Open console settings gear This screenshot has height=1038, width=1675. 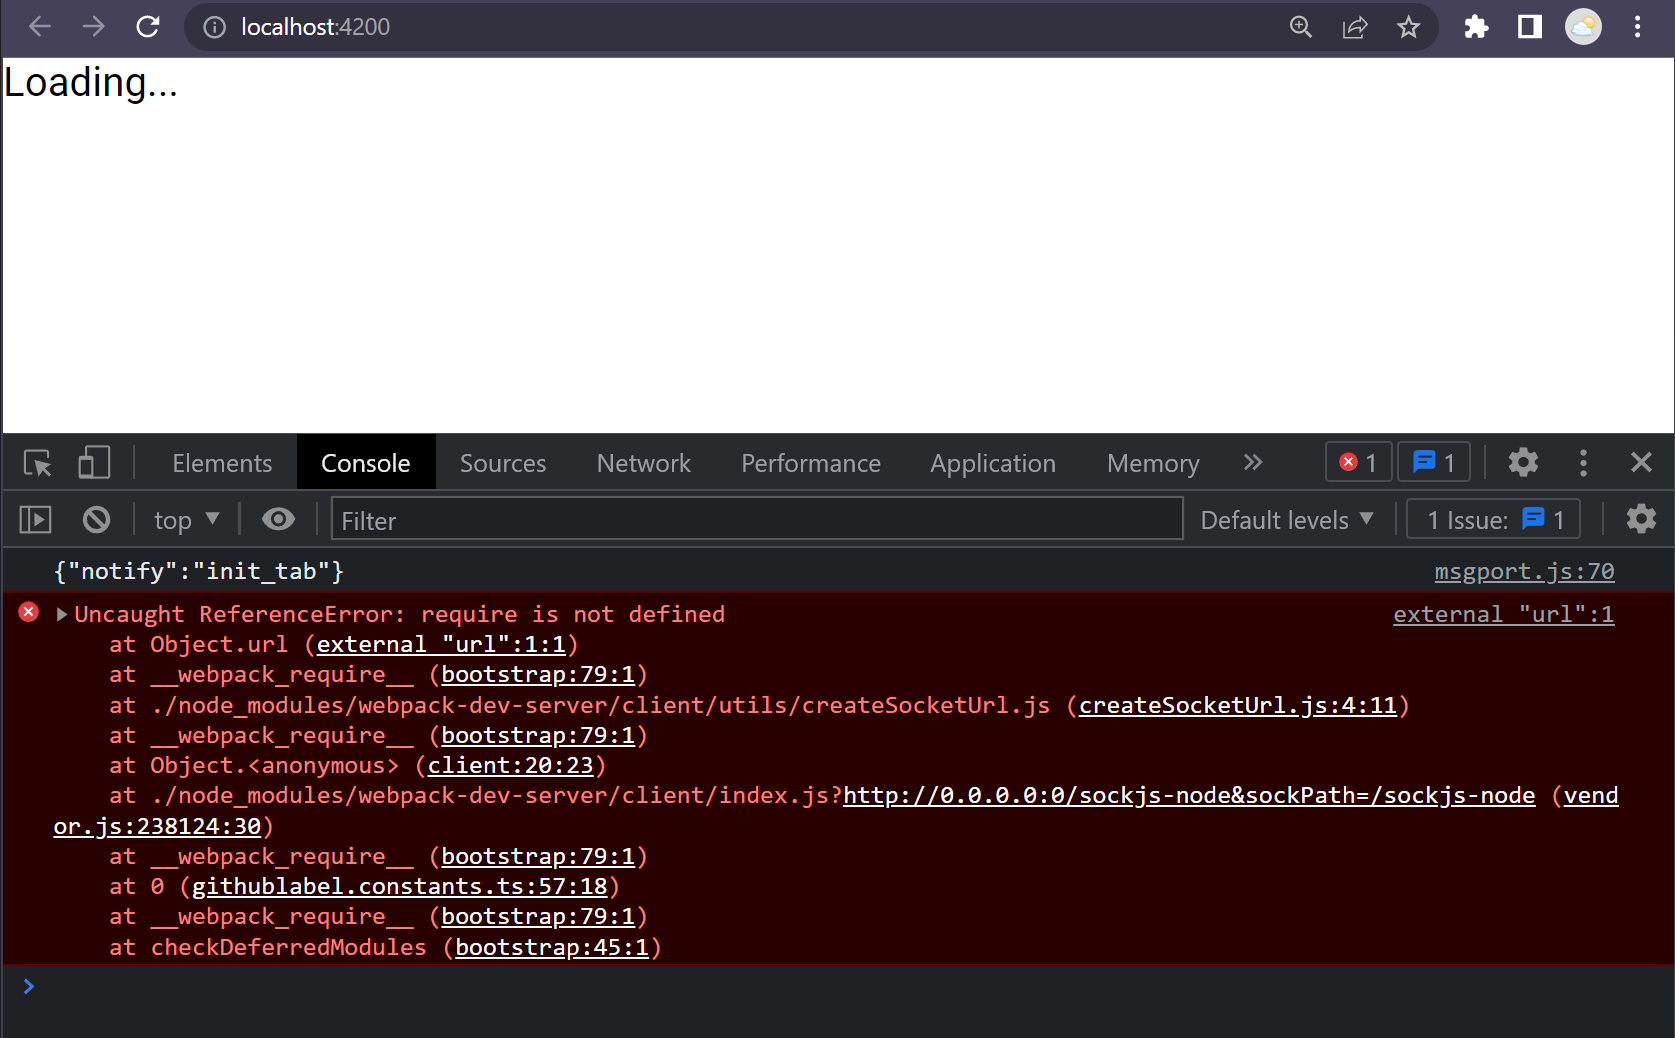coord(1641,519)
